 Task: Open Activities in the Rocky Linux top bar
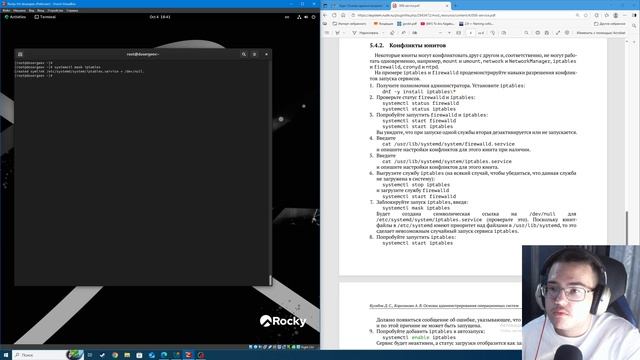[x=15, y=17]
